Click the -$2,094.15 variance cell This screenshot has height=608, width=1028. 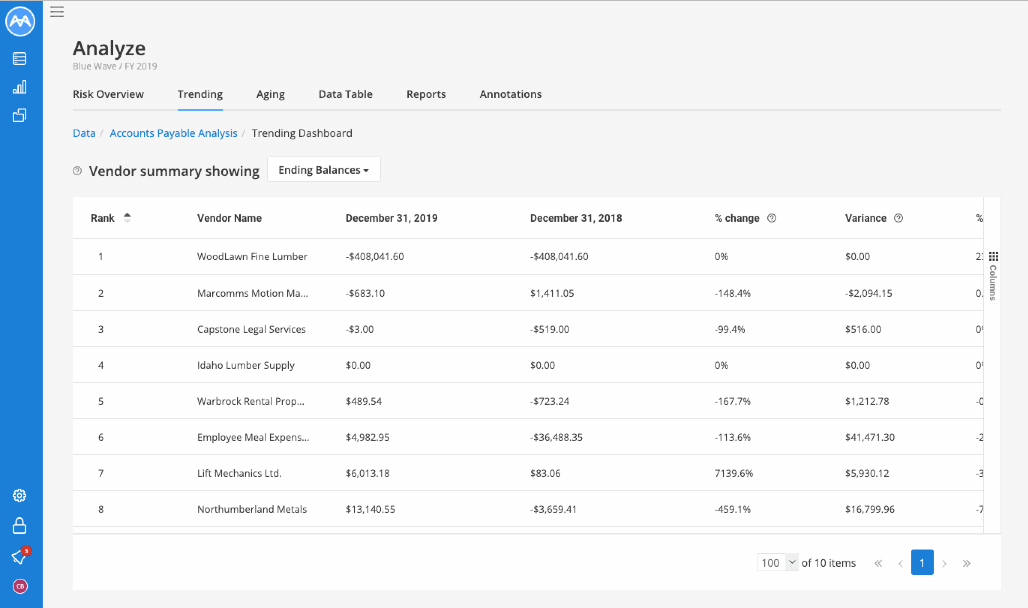pyautogui.click(x=869, y=293)
